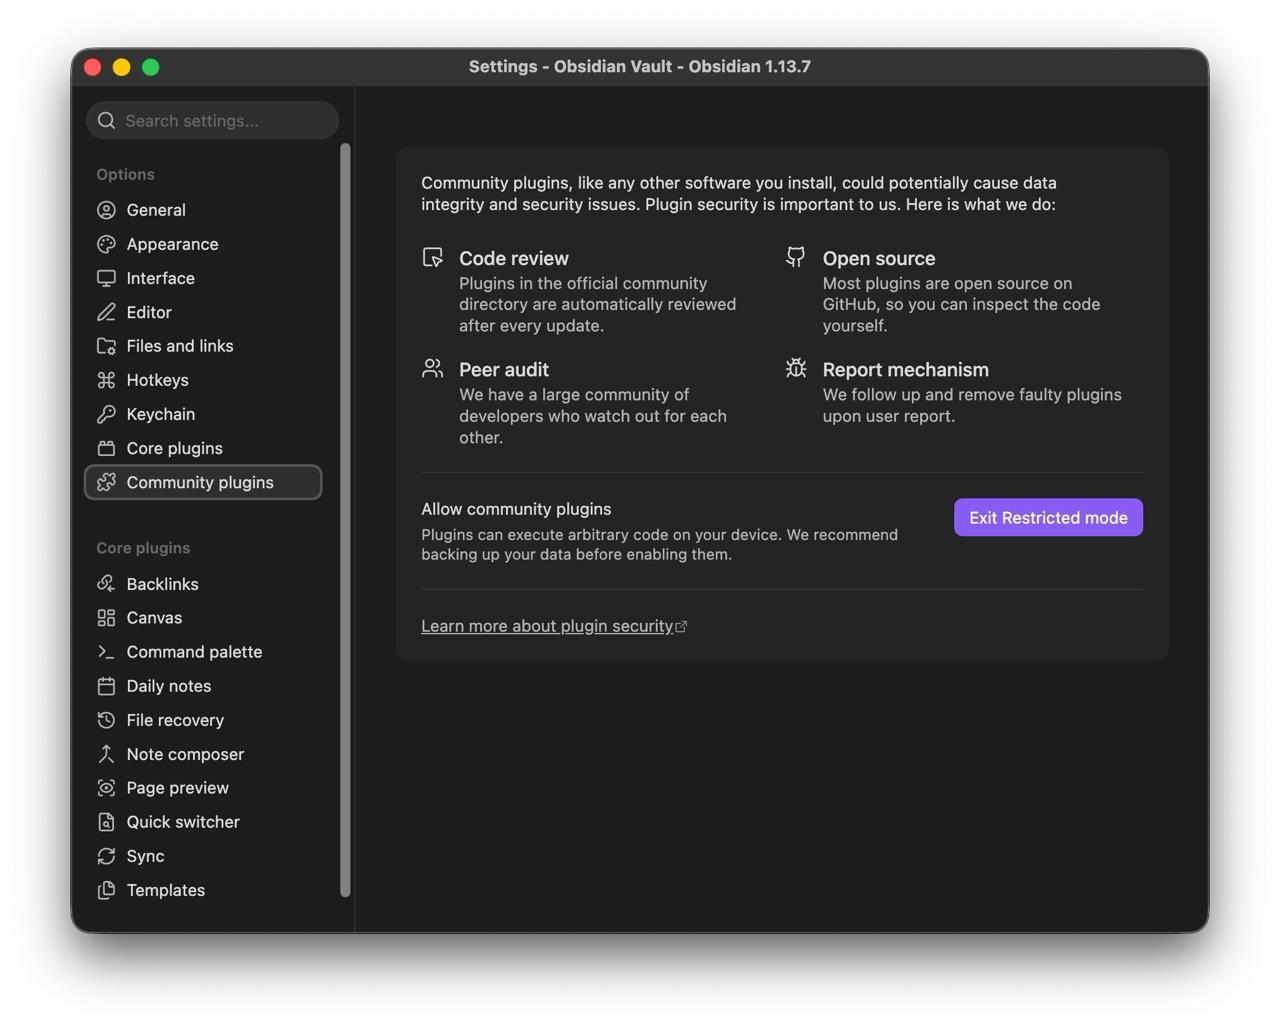Screen dimensions: 1280x1027
Task: Click Exit Restricted mode button
Action: click(1048, 517)
